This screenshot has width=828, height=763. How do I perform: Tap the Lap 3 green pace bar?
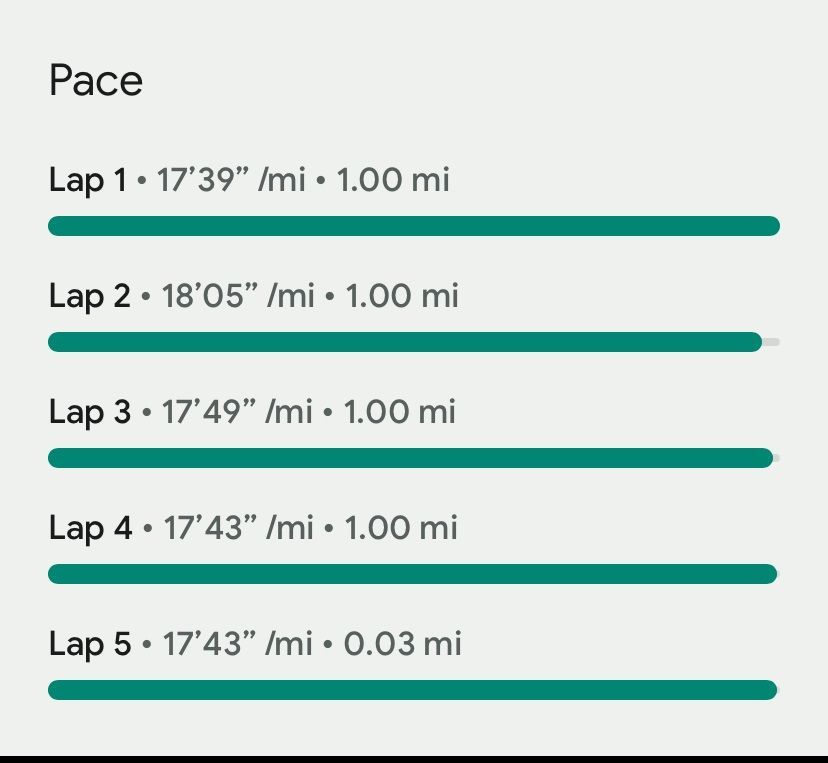tap(410, 458)
